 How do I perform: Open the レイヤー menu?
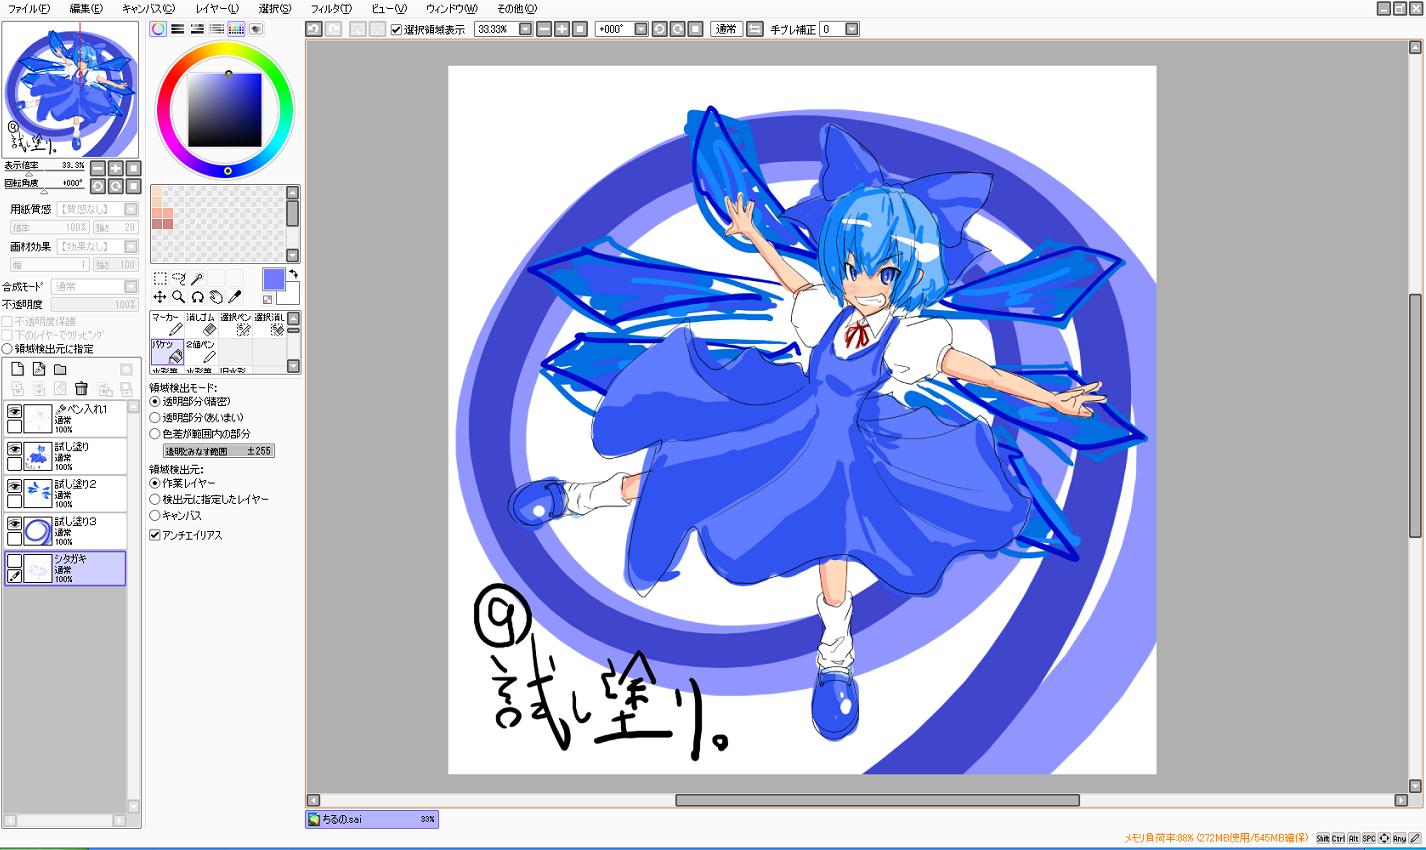click(217, 8)
